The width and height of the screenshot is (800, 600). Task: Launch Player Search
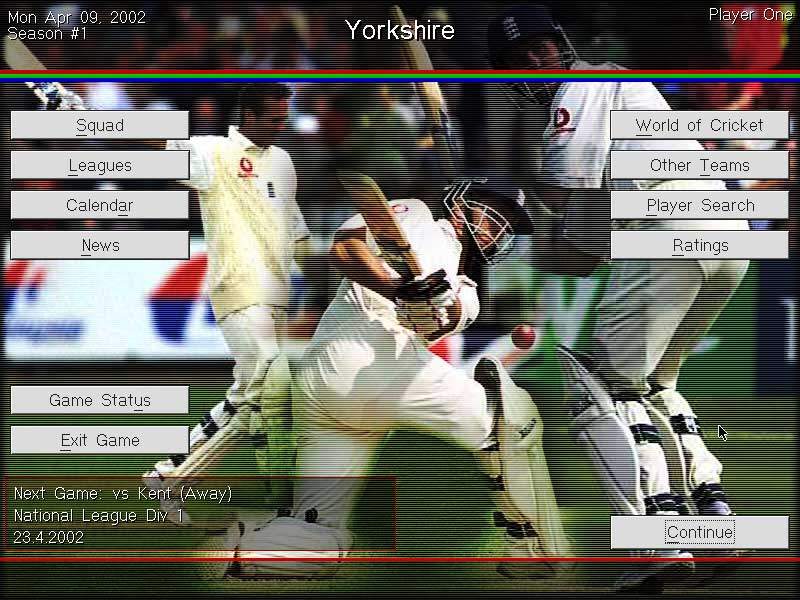[699, 205]
